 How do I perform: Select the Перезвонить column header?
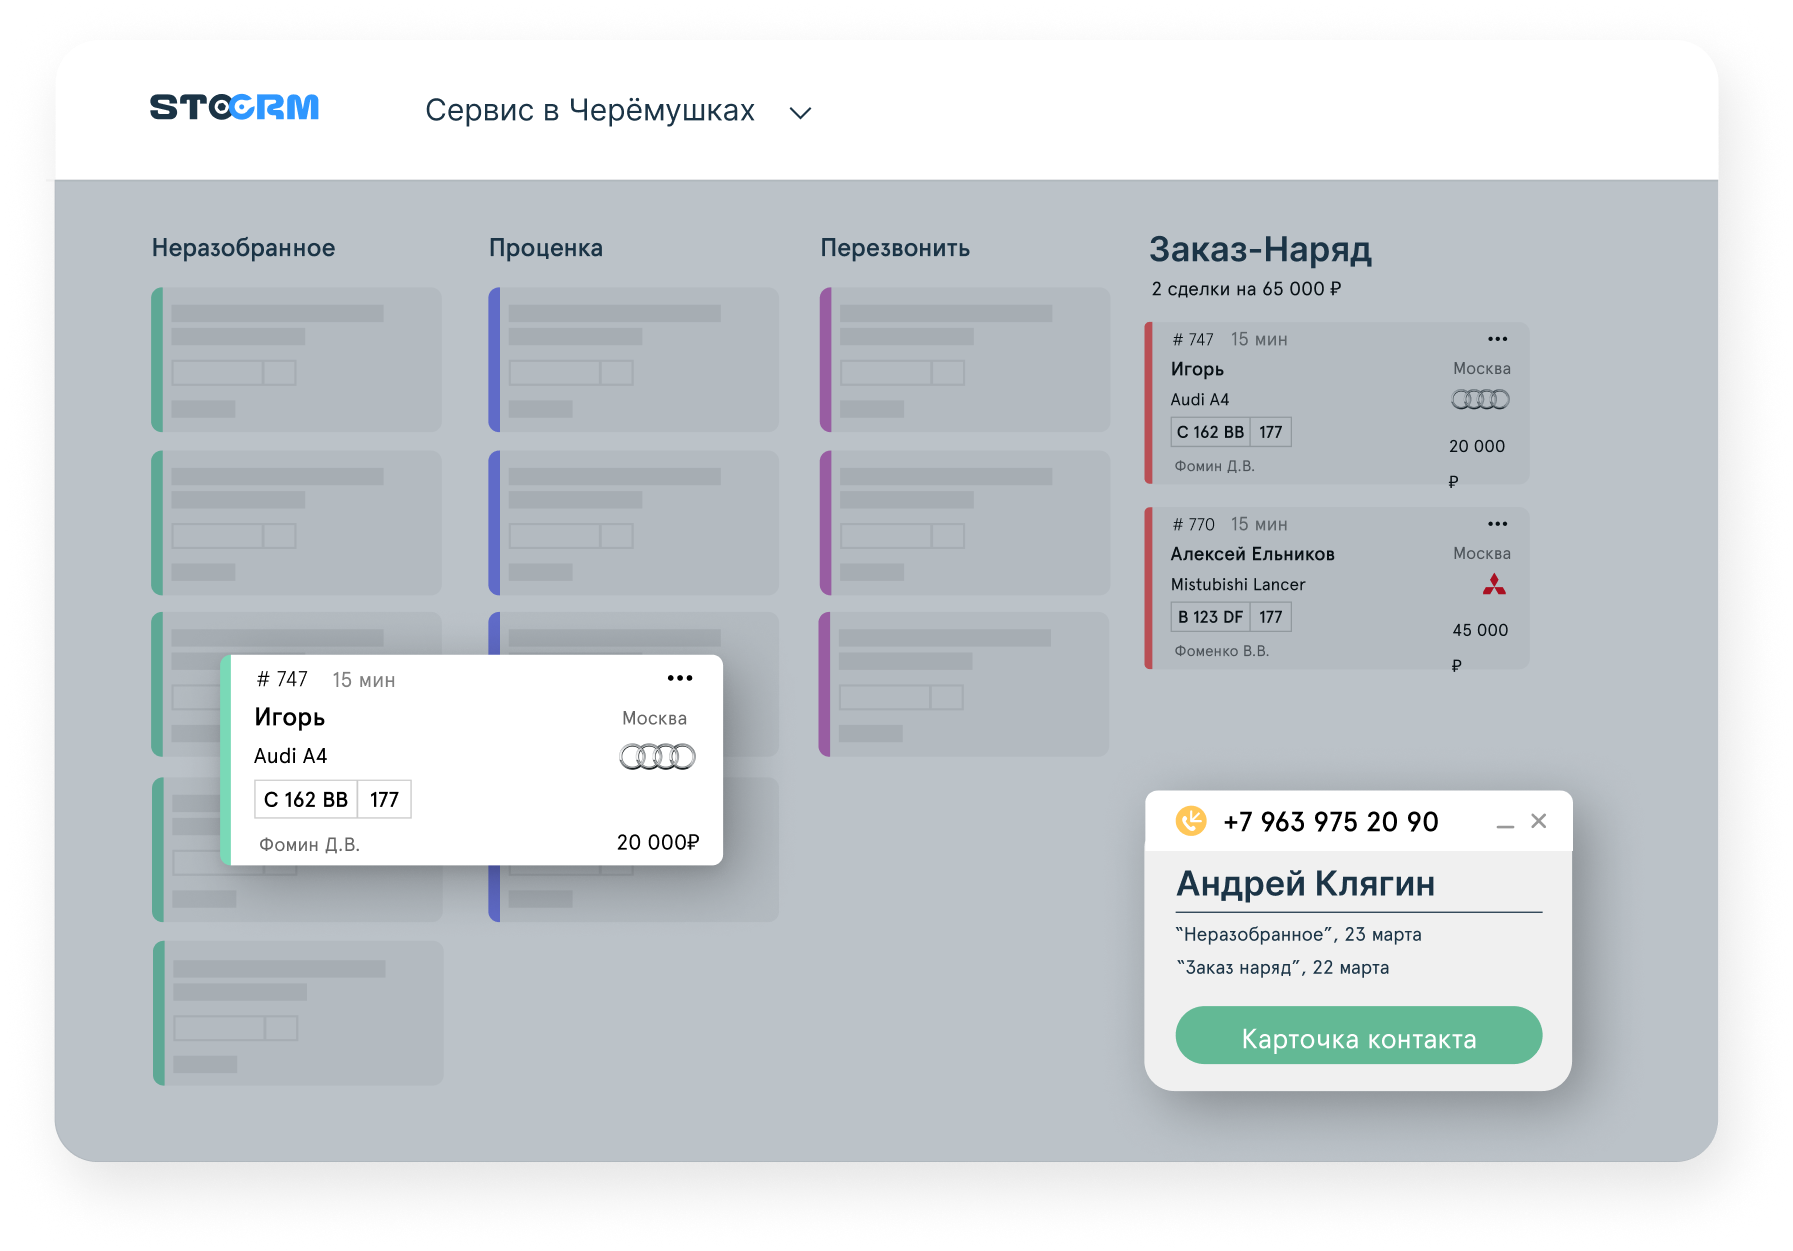tap(895, 248)
